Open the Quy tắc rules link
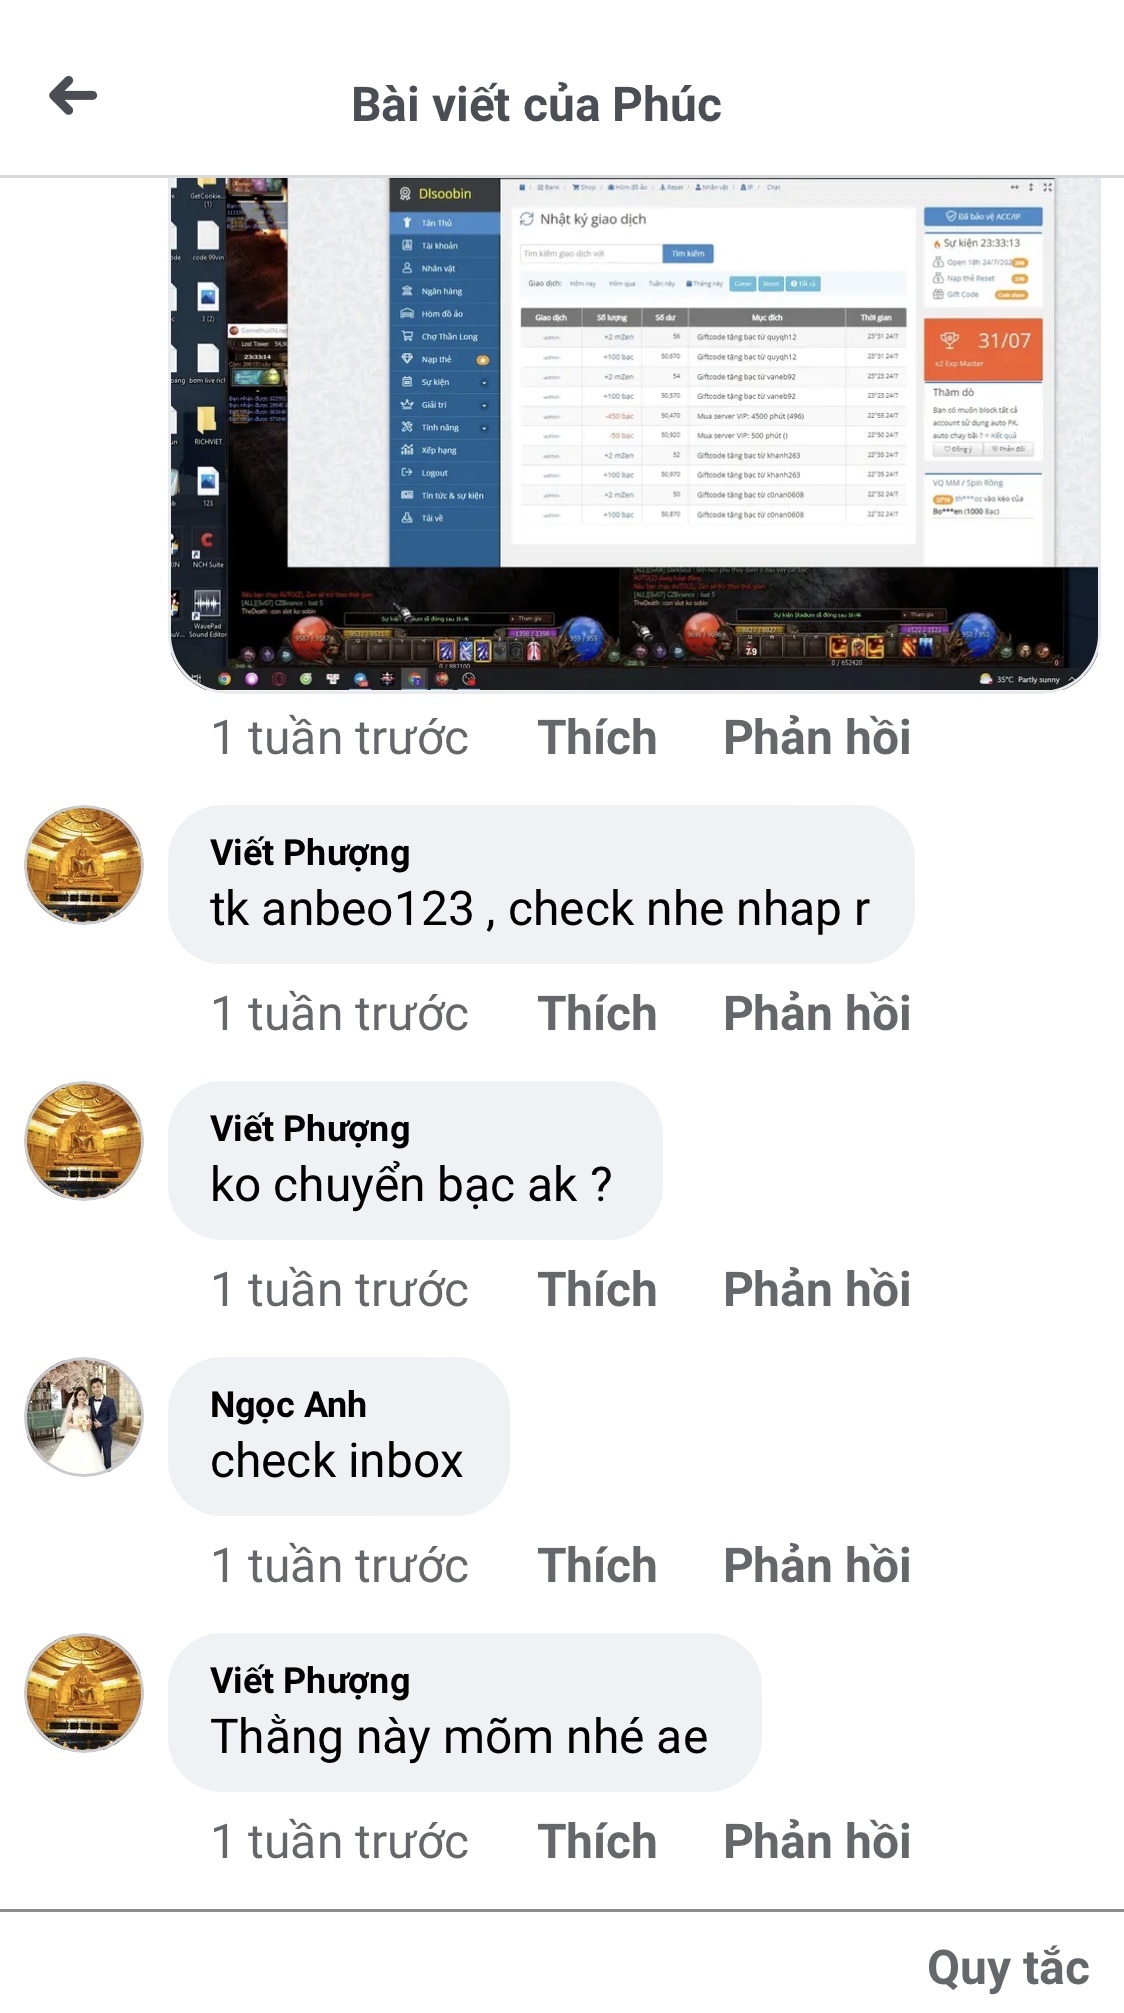This screenshot has height=2013, width=1124. tap(1008, 1968)
